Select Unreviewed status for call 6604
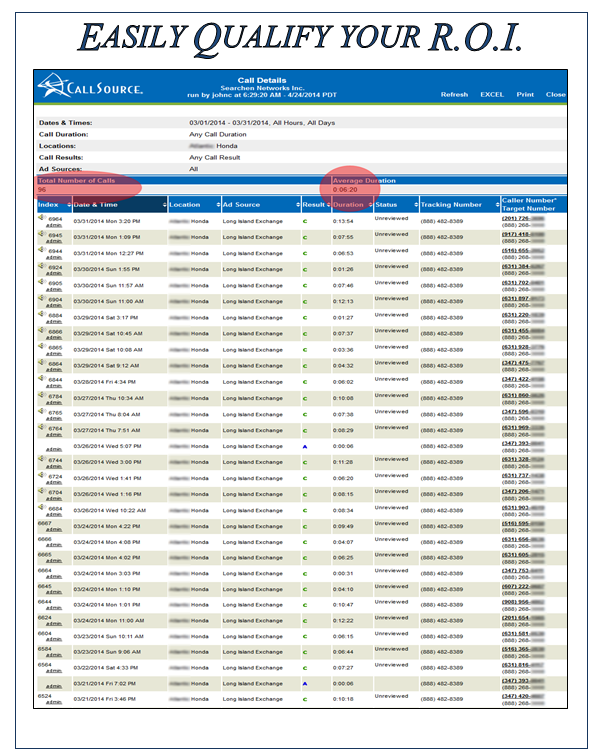The image size is (595, 751). [391, 634]
